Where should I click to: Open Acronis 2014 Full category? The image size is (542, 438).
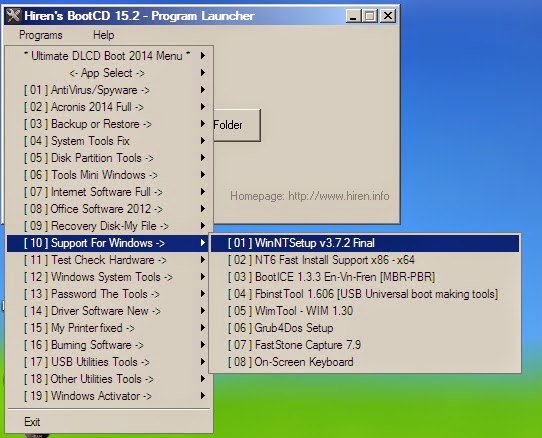coord(108,107)
